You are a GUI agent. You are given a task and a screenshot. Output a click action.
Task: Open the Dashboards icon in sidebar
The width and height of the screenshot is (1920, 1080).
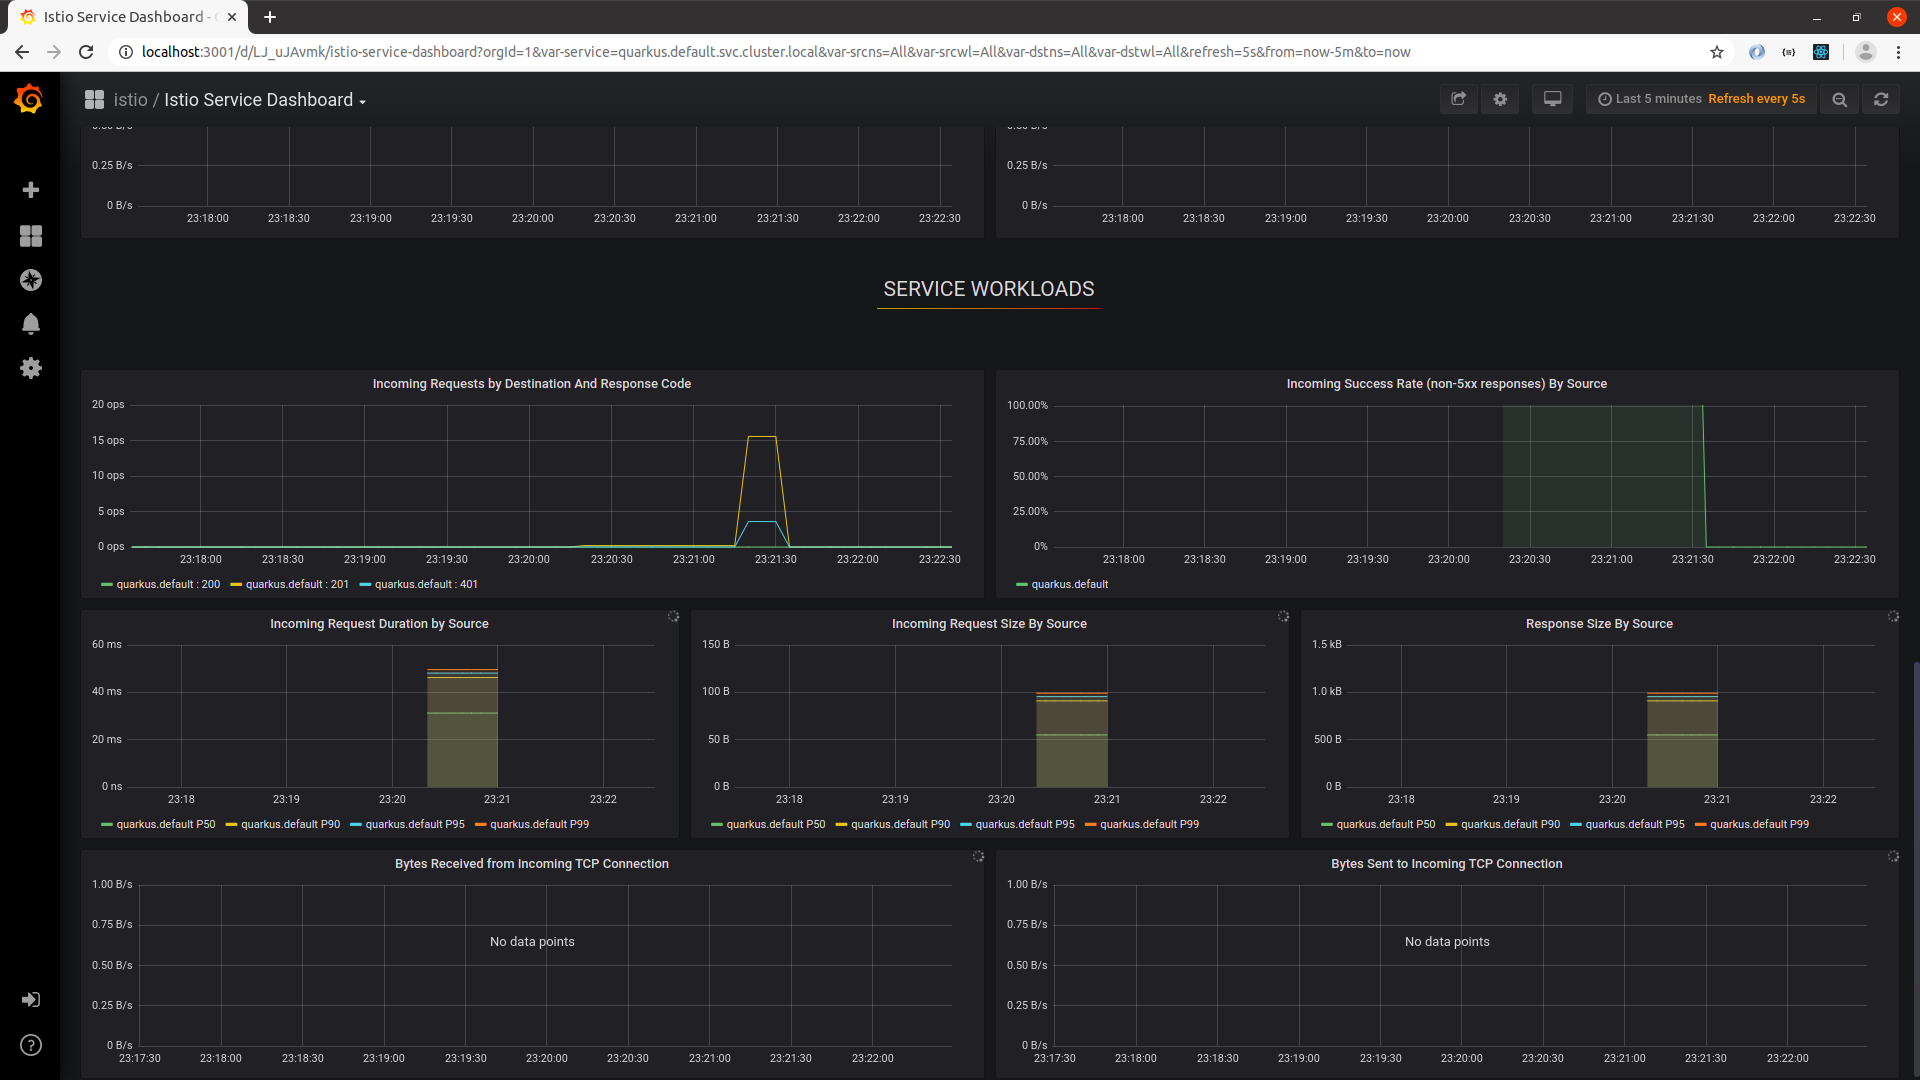pyautogui.click(x=31, y=236)
